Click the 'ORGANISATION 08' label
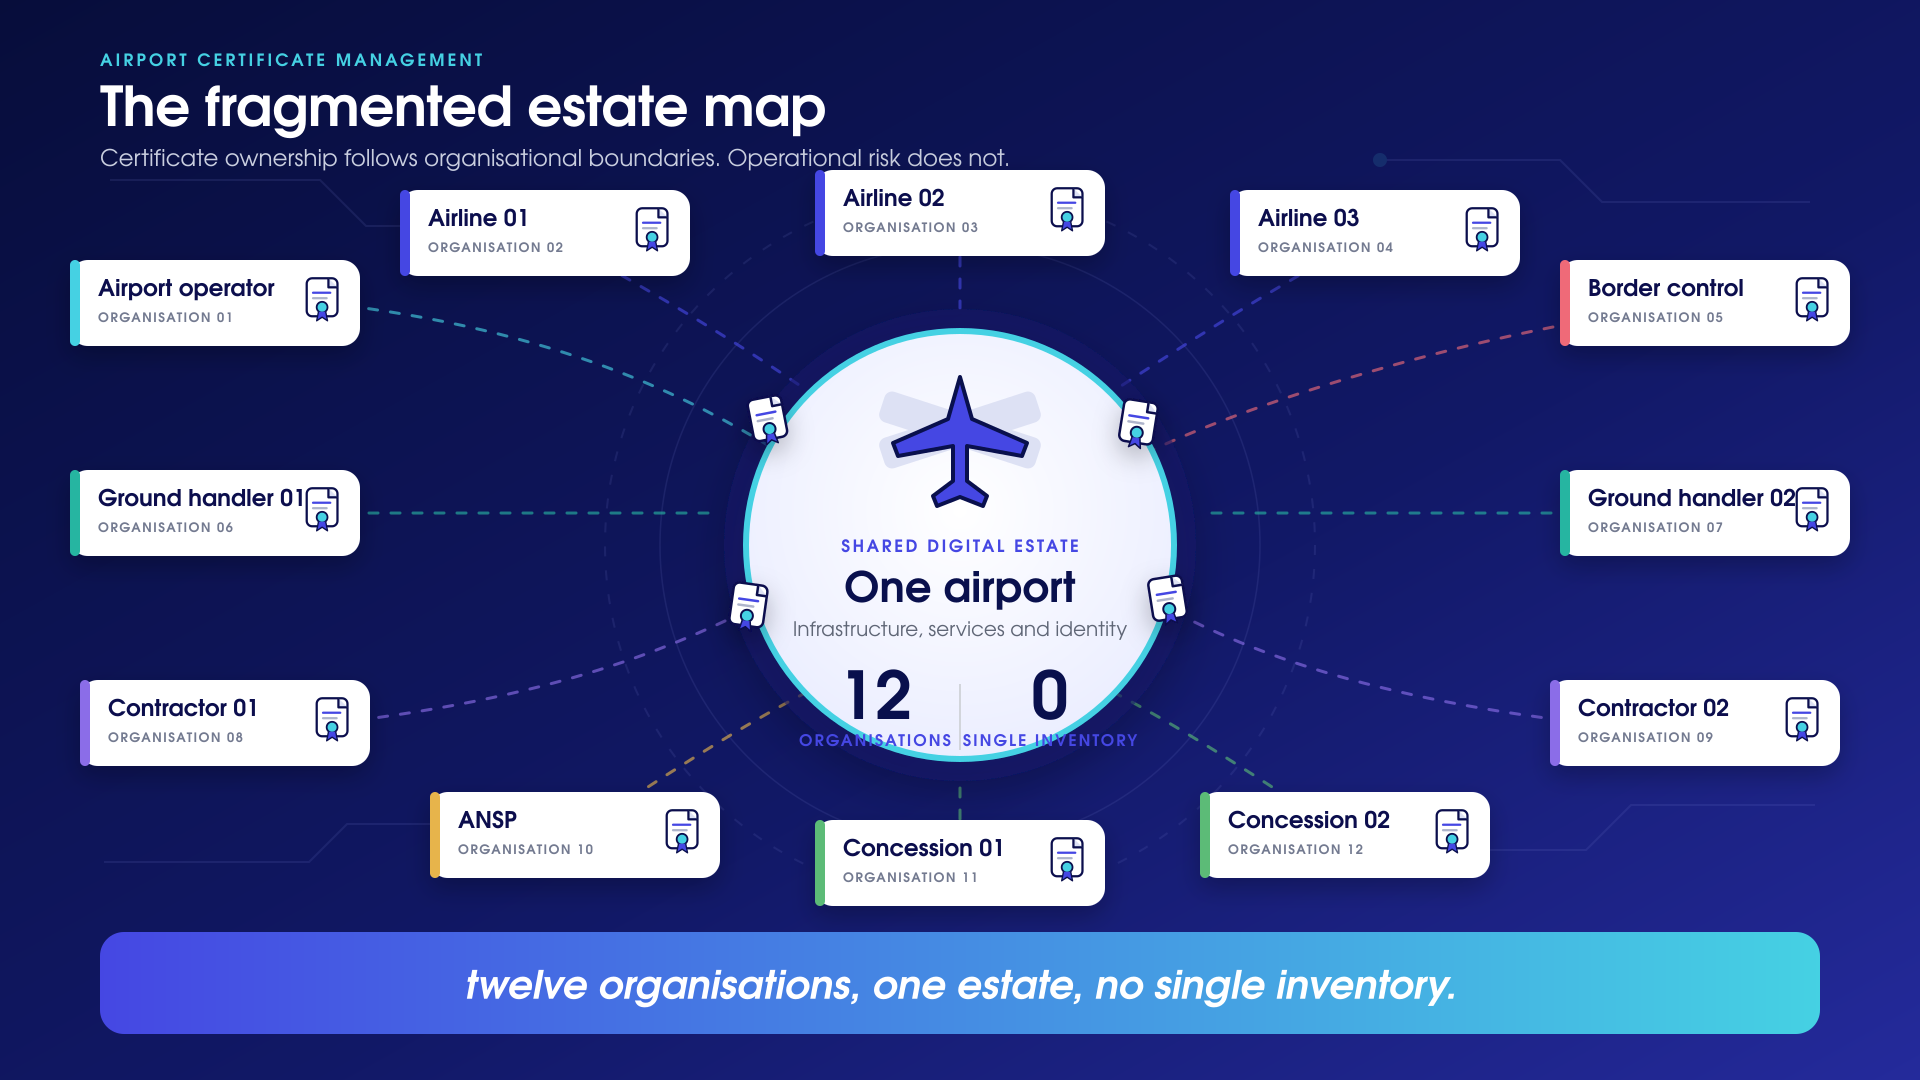Screen dimensions: 1920x1080 tap(176, 737)
